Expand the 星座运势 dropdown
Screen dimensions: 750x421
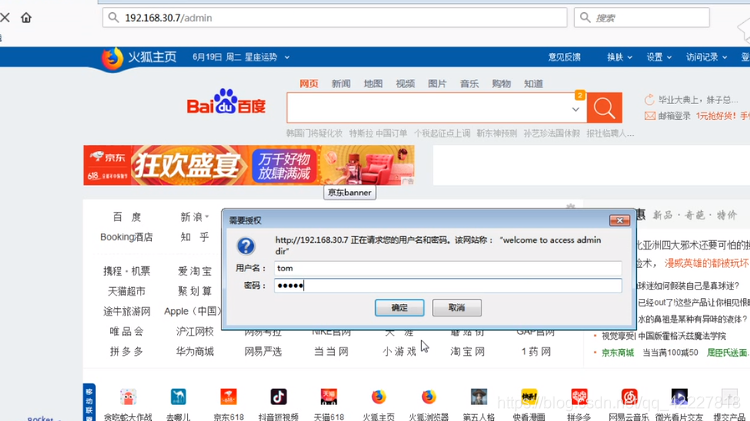[287, 57]
